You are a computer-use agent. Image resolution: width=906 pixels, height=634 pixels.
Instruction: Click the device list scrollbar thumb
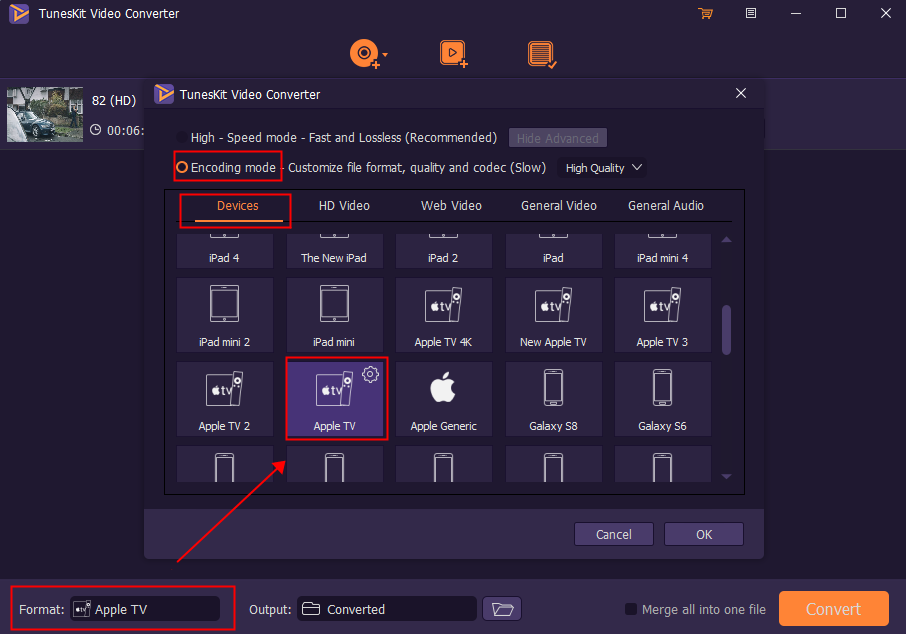tap(726, 329)
